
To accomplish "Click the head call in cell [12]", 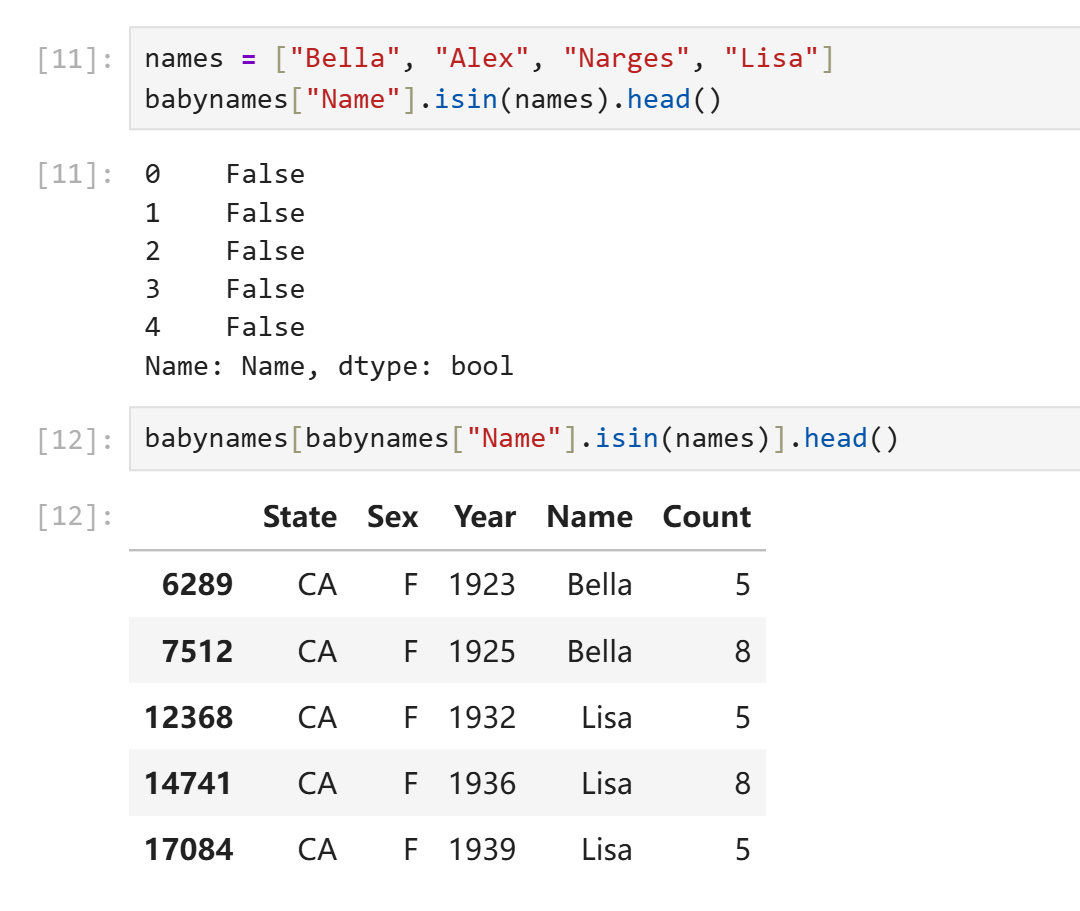I will click(835, 439).
